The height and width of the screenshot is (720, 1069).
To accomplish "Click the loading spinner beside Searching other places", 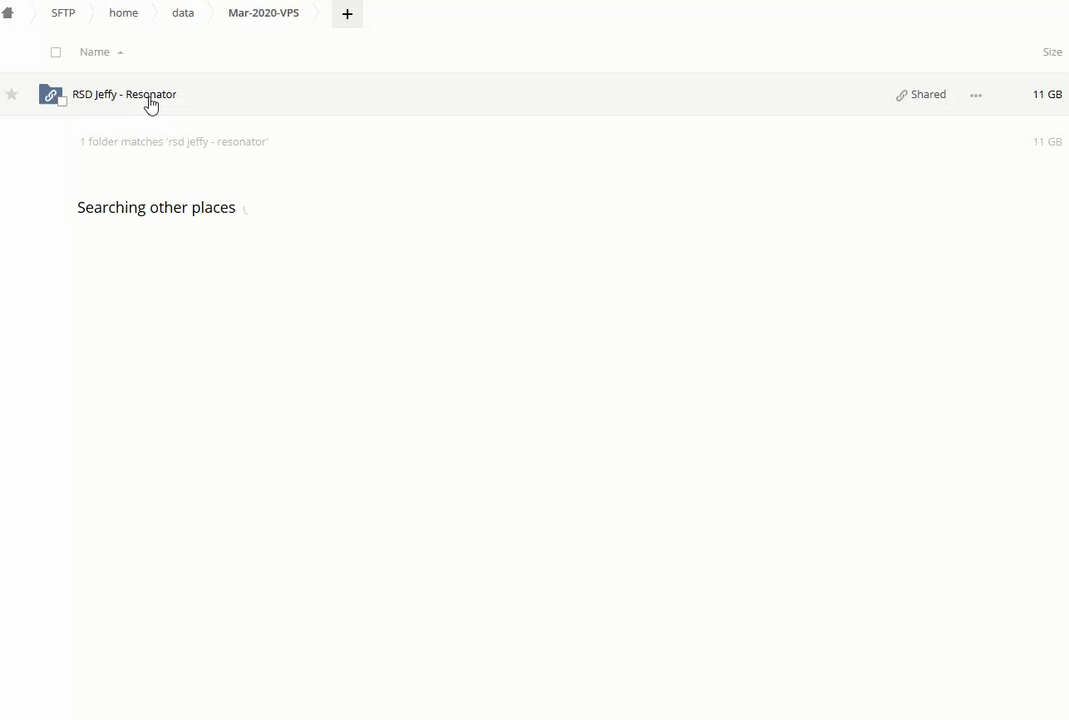I will click(x=246, y=209).
